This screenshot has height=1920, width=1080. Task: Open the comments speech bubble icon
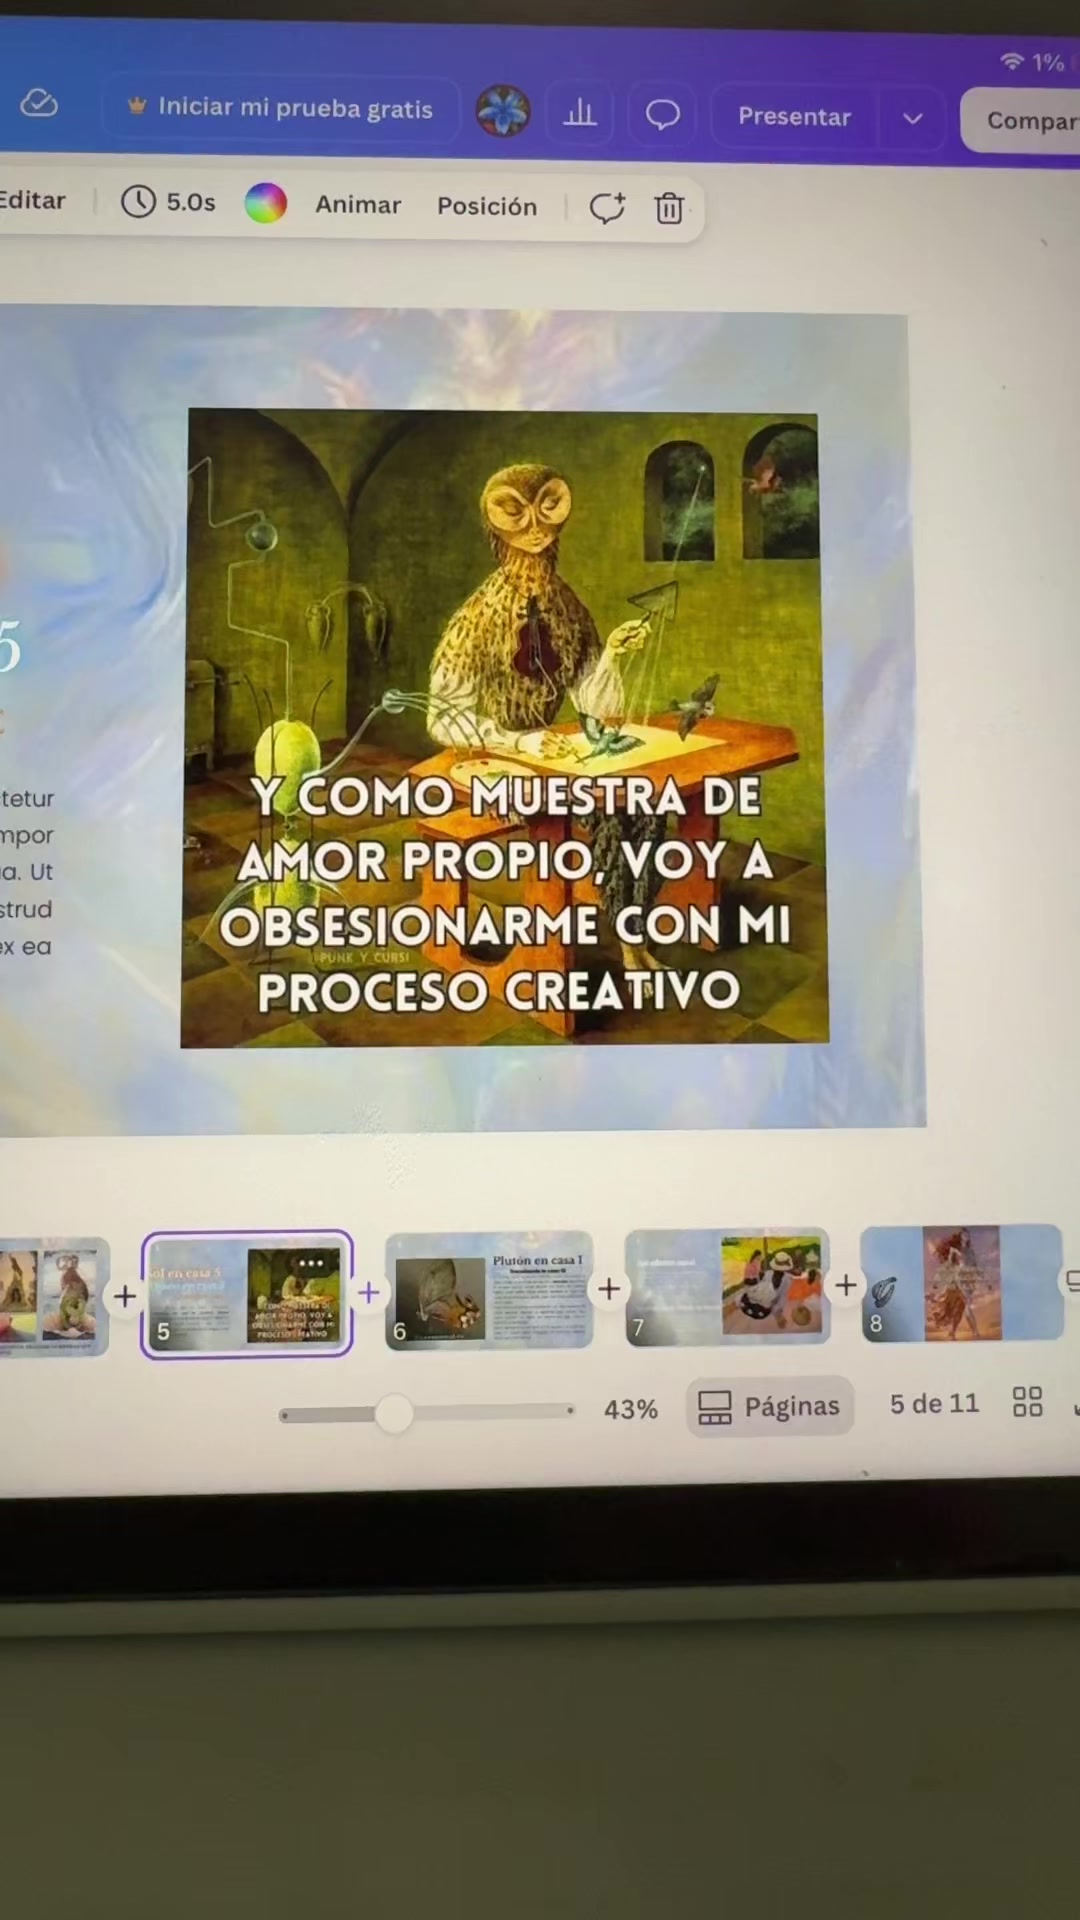pos(662,115)
